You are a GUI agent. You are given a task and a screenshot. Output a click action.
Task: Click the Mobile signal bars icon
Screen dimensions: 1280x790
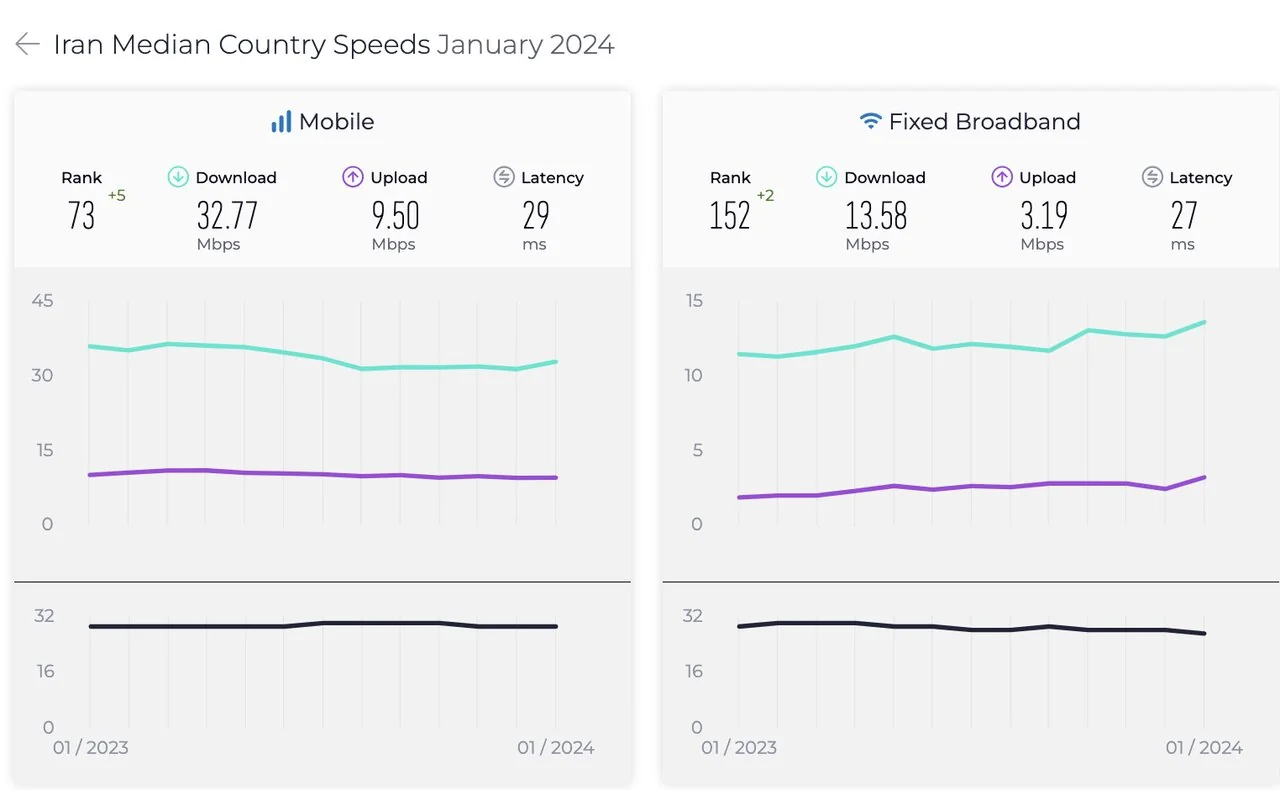point(281,122)
